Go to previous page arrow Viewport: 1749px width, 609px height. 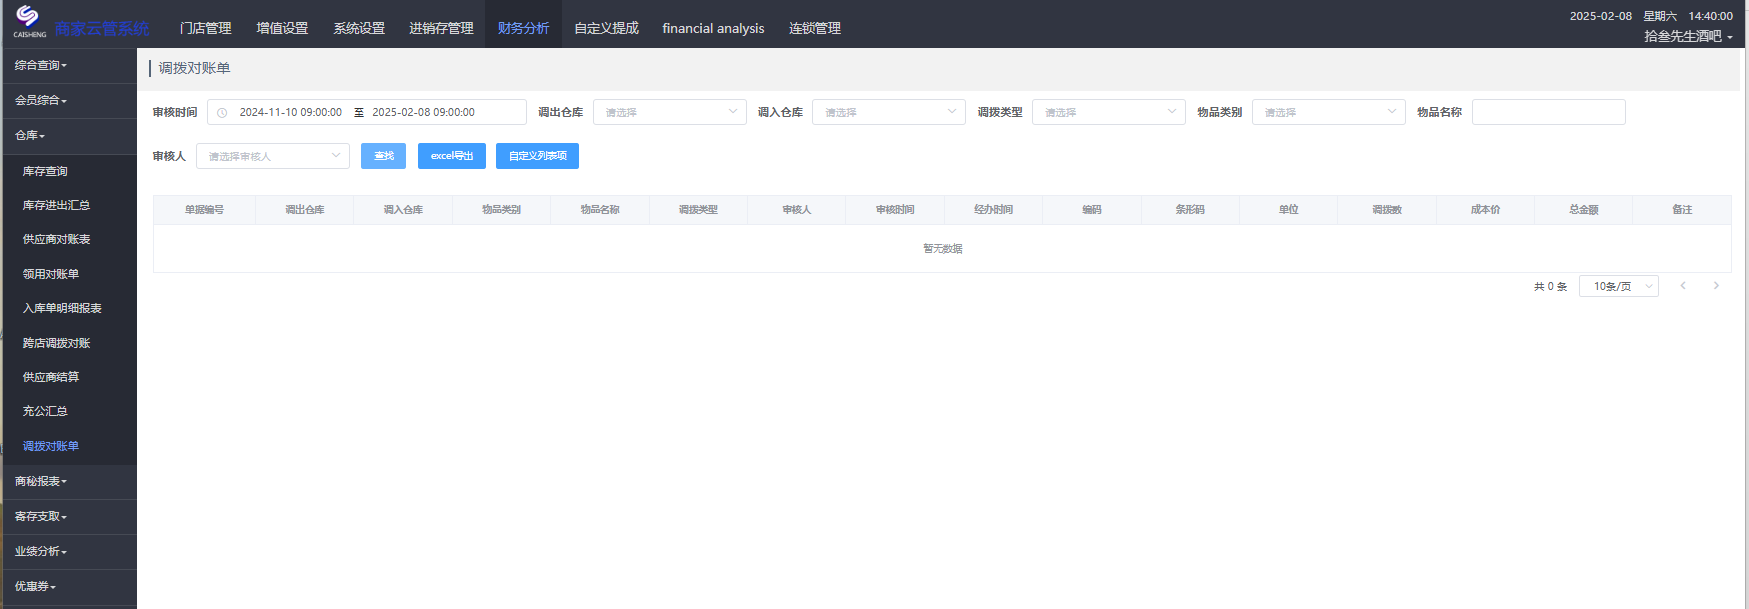(x=1683, y=286)
